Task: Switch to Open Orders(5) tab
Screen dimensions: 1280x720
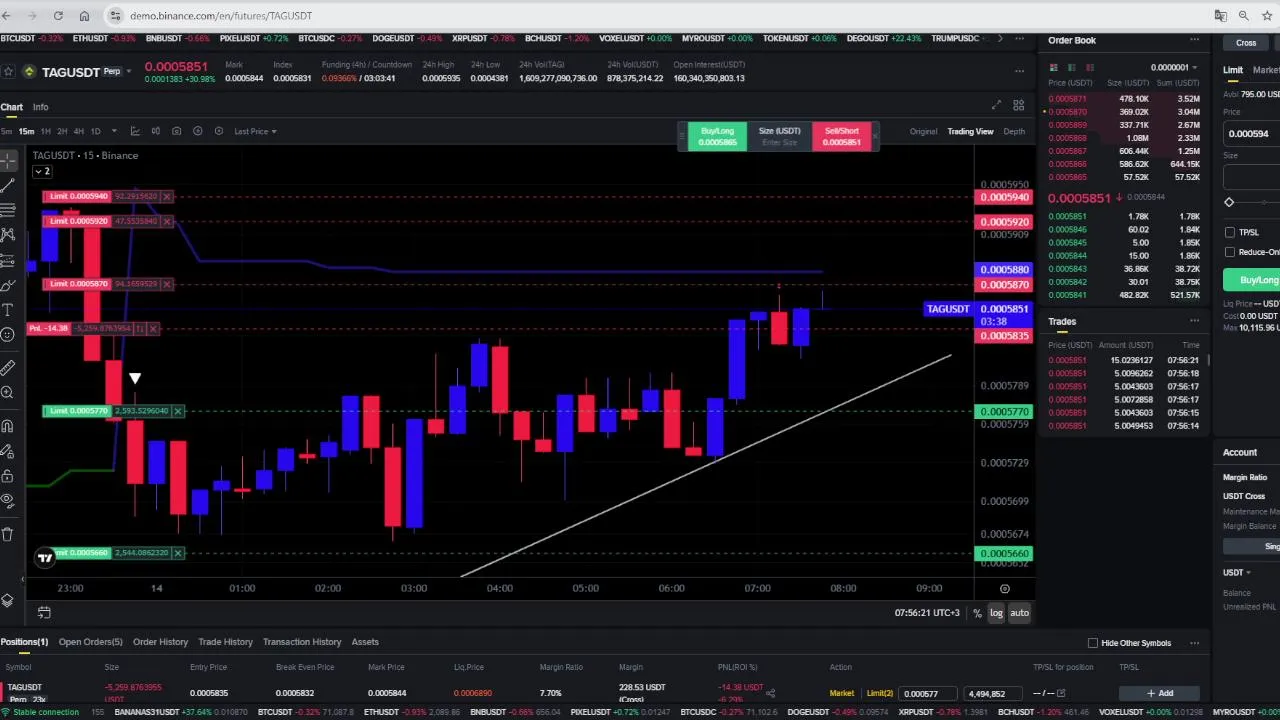Action: [x=90, y=642]
